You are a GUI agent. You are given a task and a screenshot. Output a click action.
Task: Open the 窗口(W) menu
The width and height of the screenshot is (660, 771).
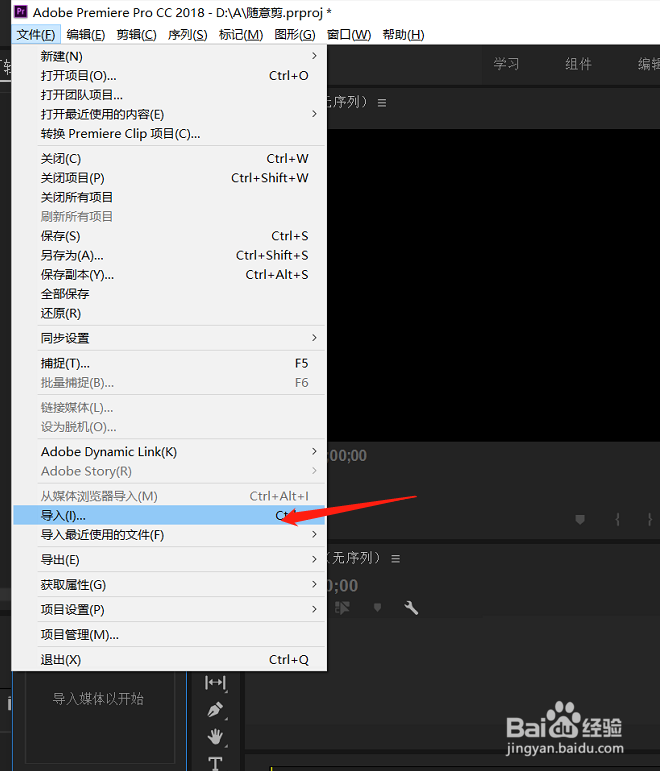click(x=349, y=35)
